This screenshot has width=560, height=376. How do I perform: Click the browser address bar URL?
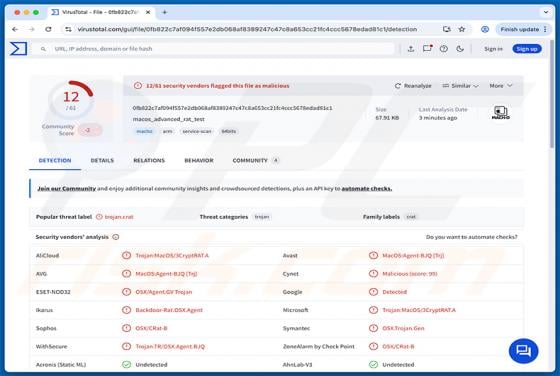point(247,29)
